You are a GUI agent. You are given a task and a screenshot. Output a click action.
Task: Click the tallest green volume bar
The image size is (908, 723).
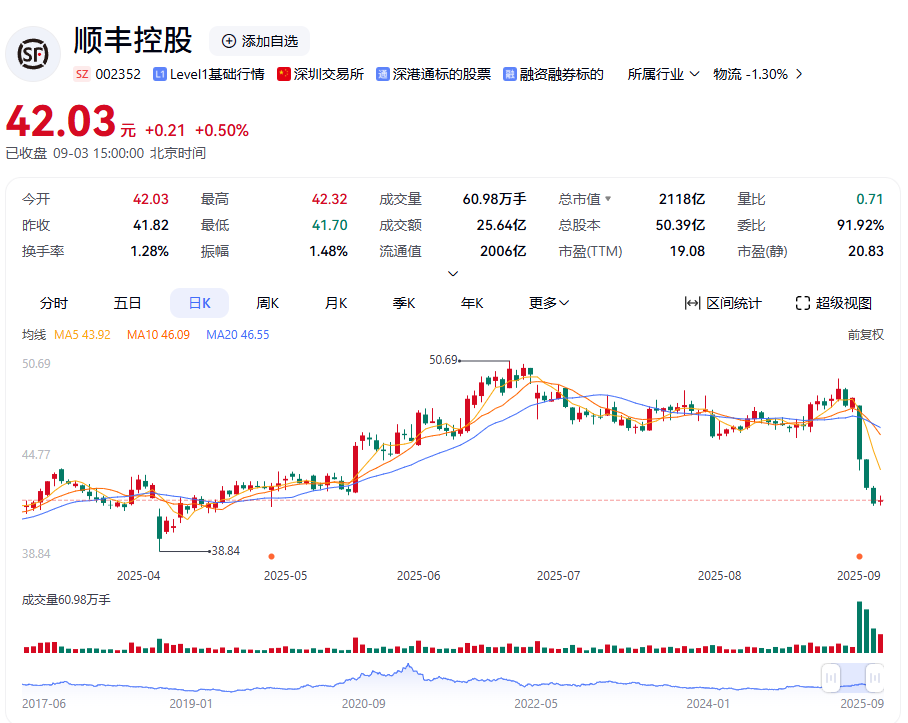click(x=859, y=627)
